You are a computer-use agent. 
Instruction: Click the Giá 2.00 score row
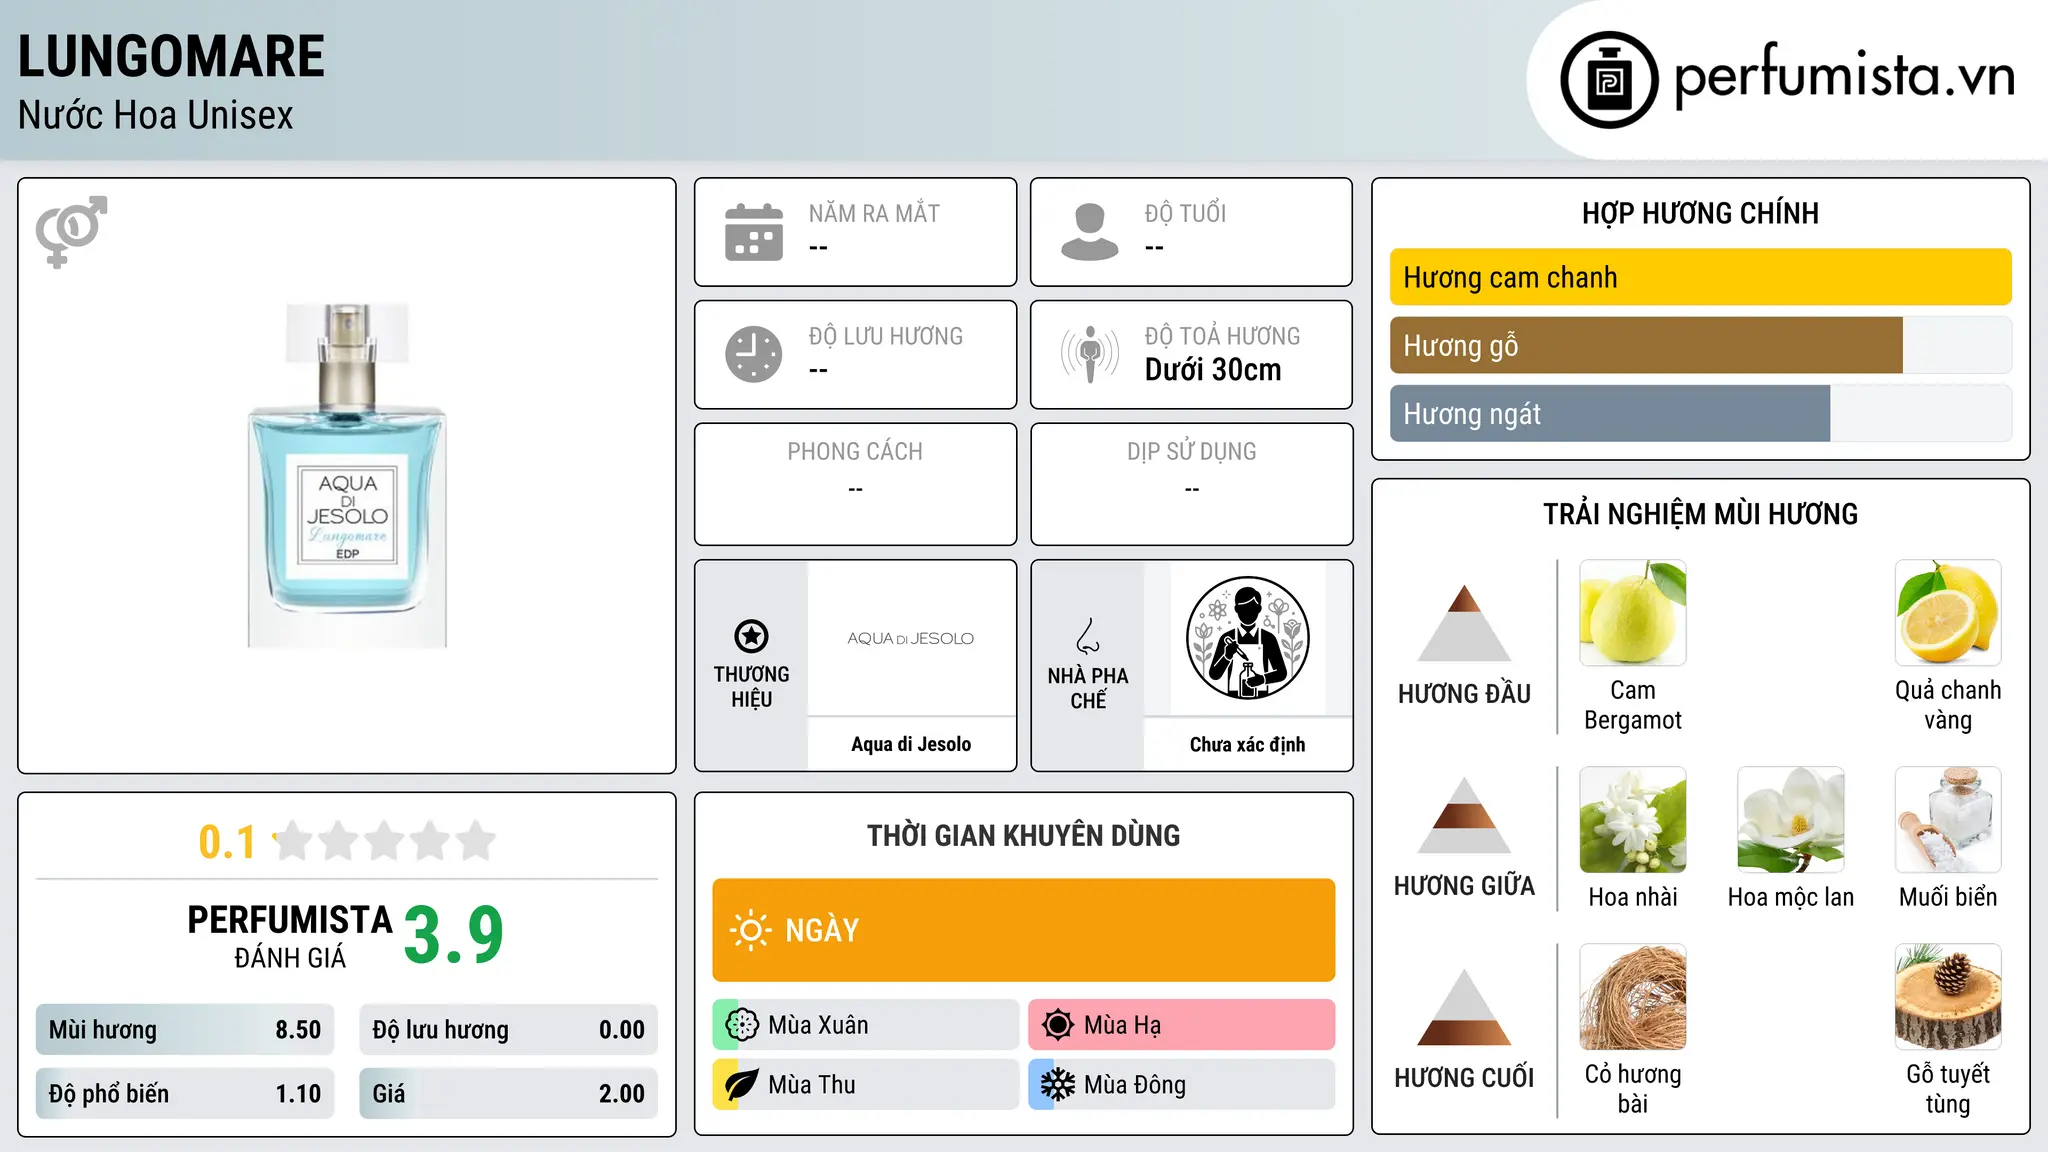[x=508, y=1094]
